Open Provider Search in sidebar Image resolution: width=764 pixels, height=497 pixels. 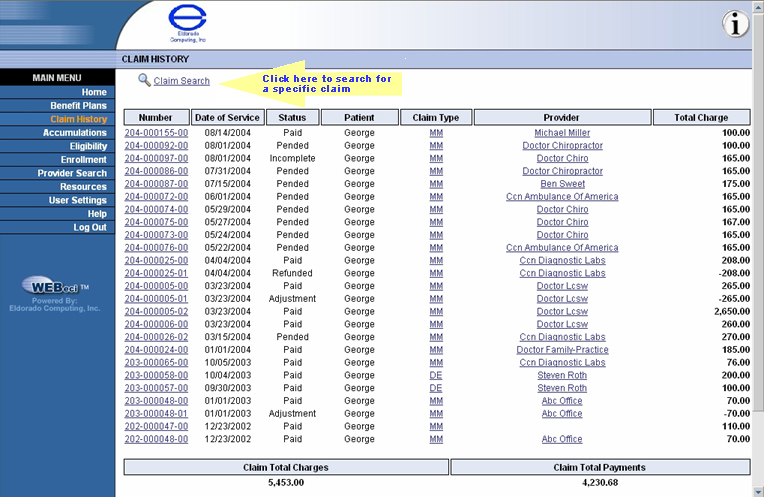point(72,173)
